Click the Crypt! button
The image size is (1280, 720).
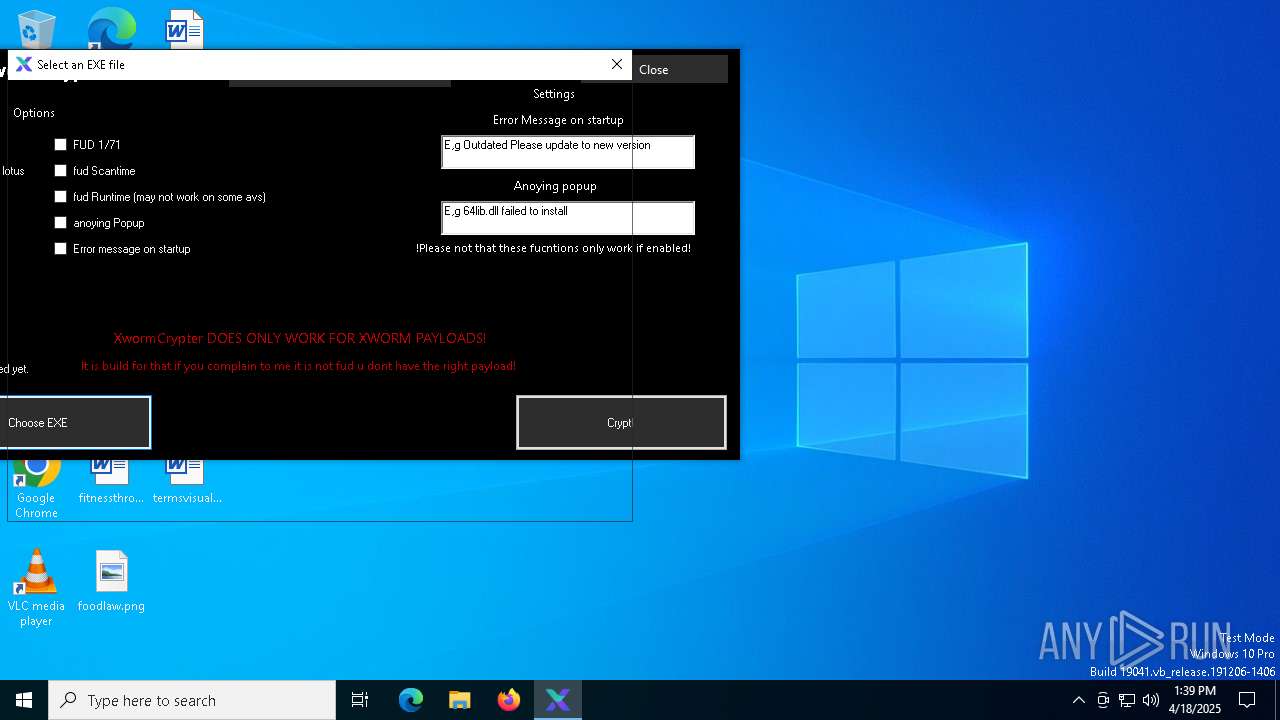tap(621, 423)
